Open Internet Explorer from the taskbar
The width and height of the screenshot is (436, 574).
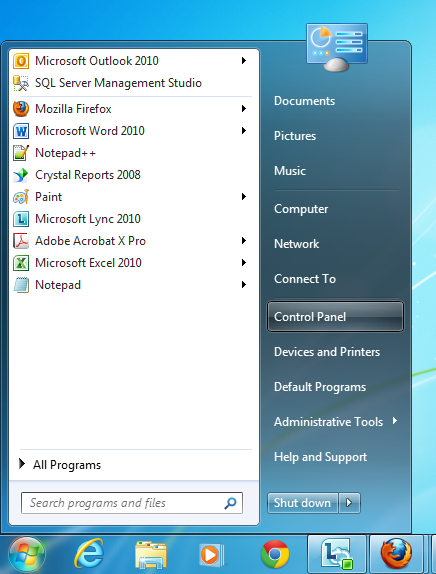89,554
